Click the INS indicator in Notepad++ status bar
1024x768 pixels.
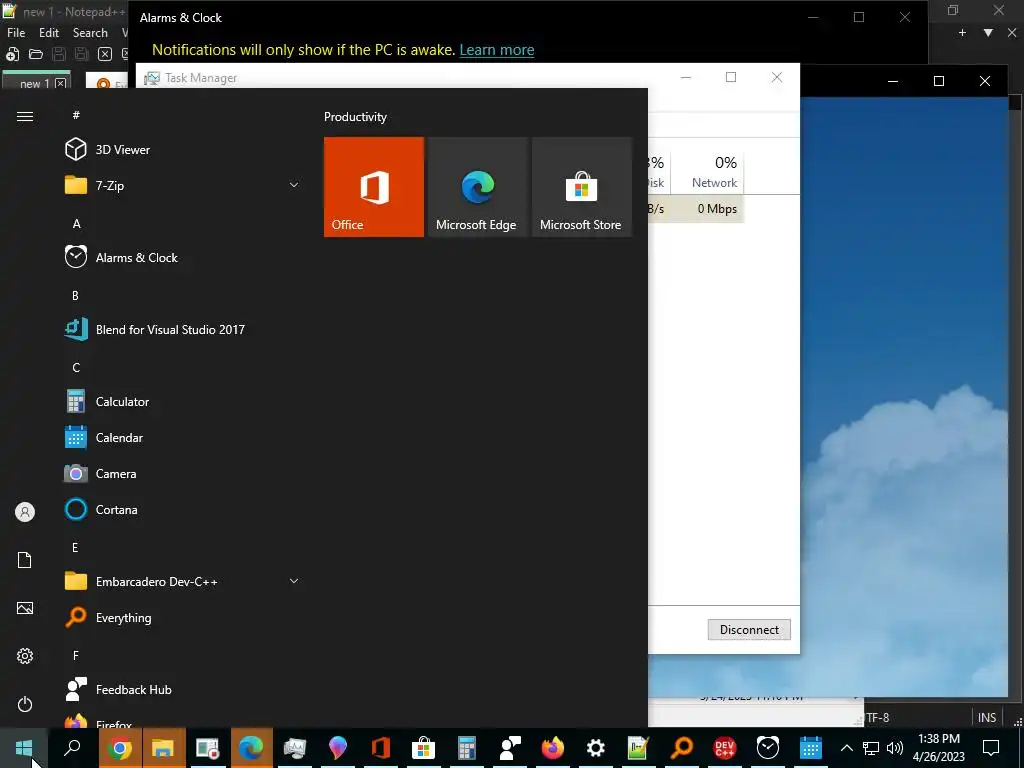(987, 717)
